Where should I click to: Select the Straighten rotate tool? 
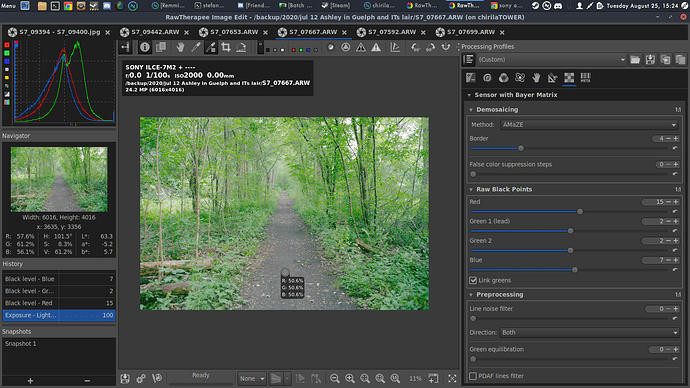[241, 48]
